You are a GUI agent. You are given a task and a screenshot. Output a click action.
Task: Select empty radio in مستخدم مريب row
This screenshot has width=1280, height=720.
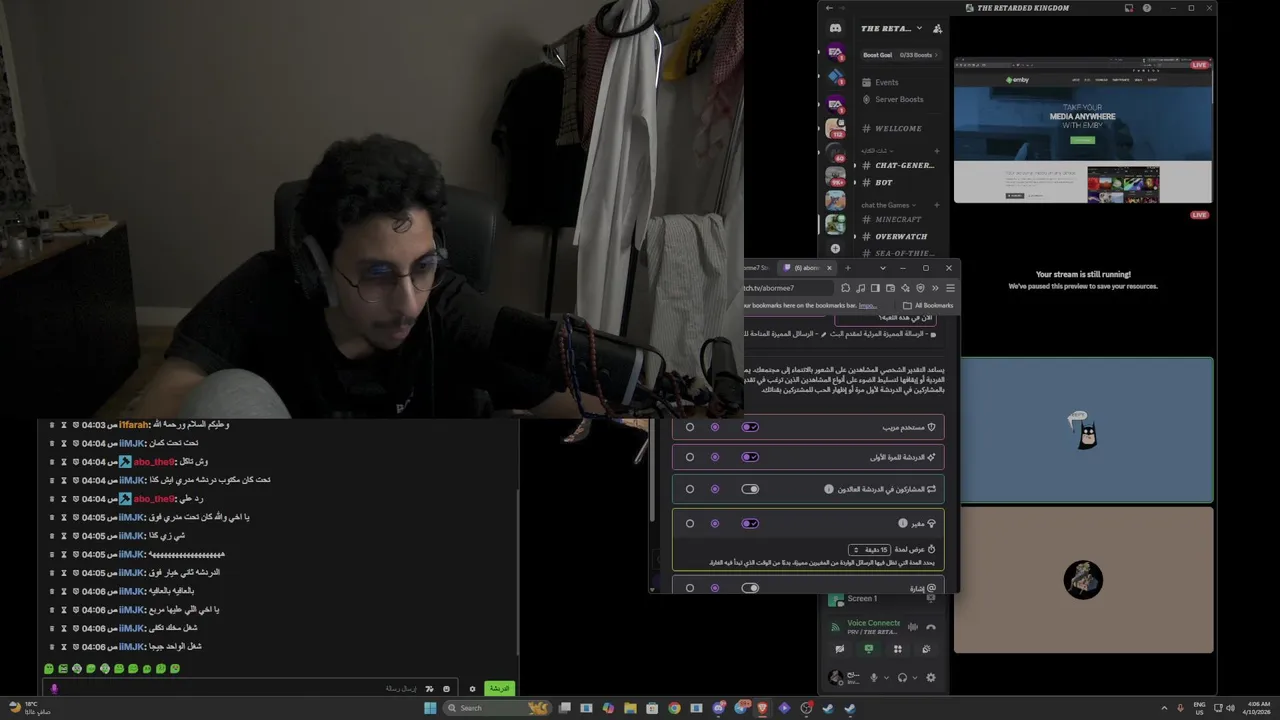689,427
